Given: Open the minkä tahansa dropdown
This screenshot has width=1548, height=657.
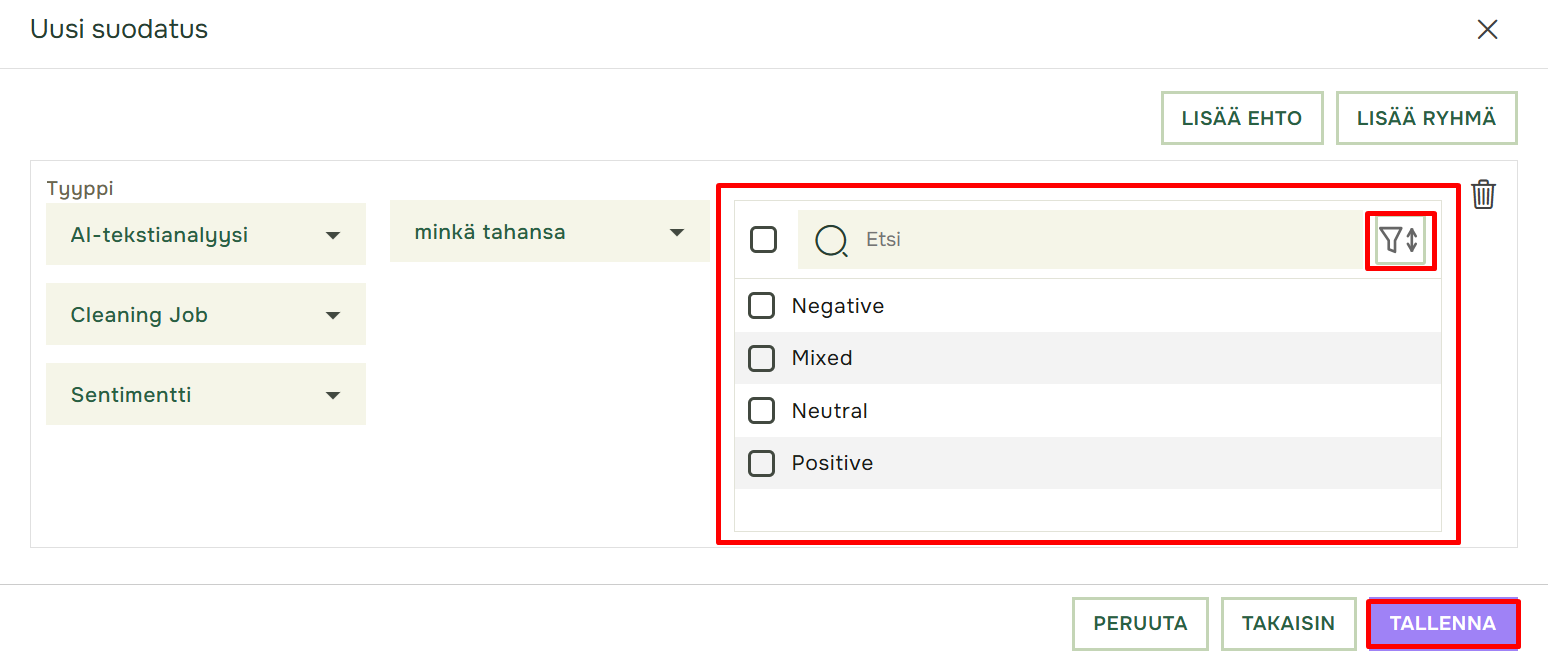Looking at the screenshot, I should pyautogui.click(x=550, y=232).
